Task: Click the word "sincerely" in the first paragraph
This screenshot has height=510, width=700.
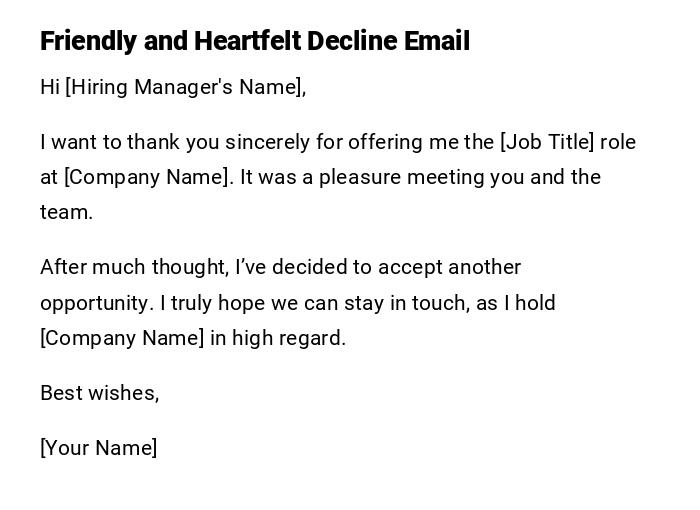Action: point(269,142)
